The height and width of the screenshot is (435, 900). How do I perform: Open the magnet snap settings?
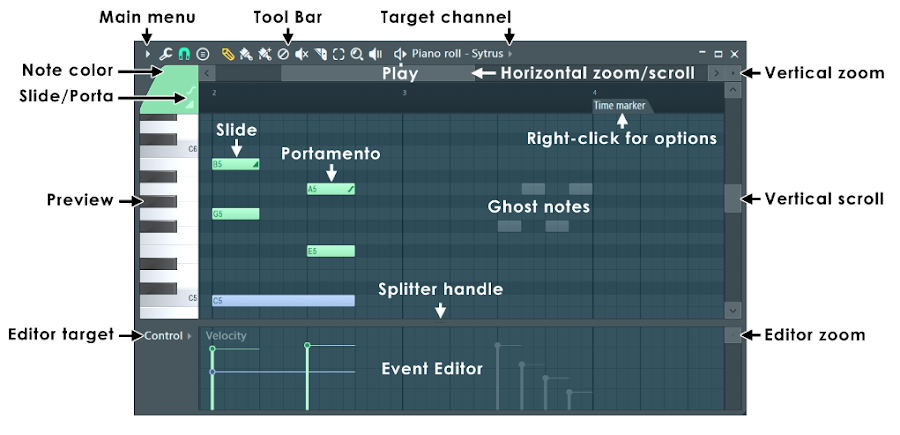[184, 54]
